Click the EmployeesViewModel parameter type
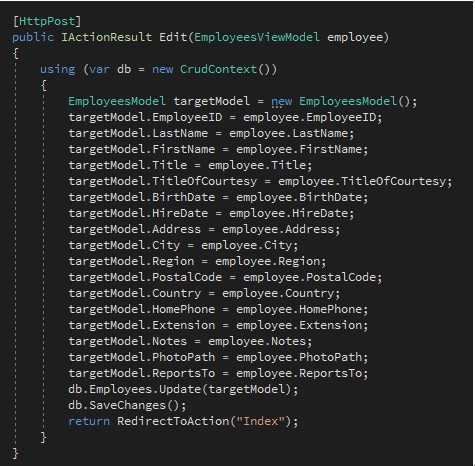The image size is (475, 466). [x=257, y=37]
